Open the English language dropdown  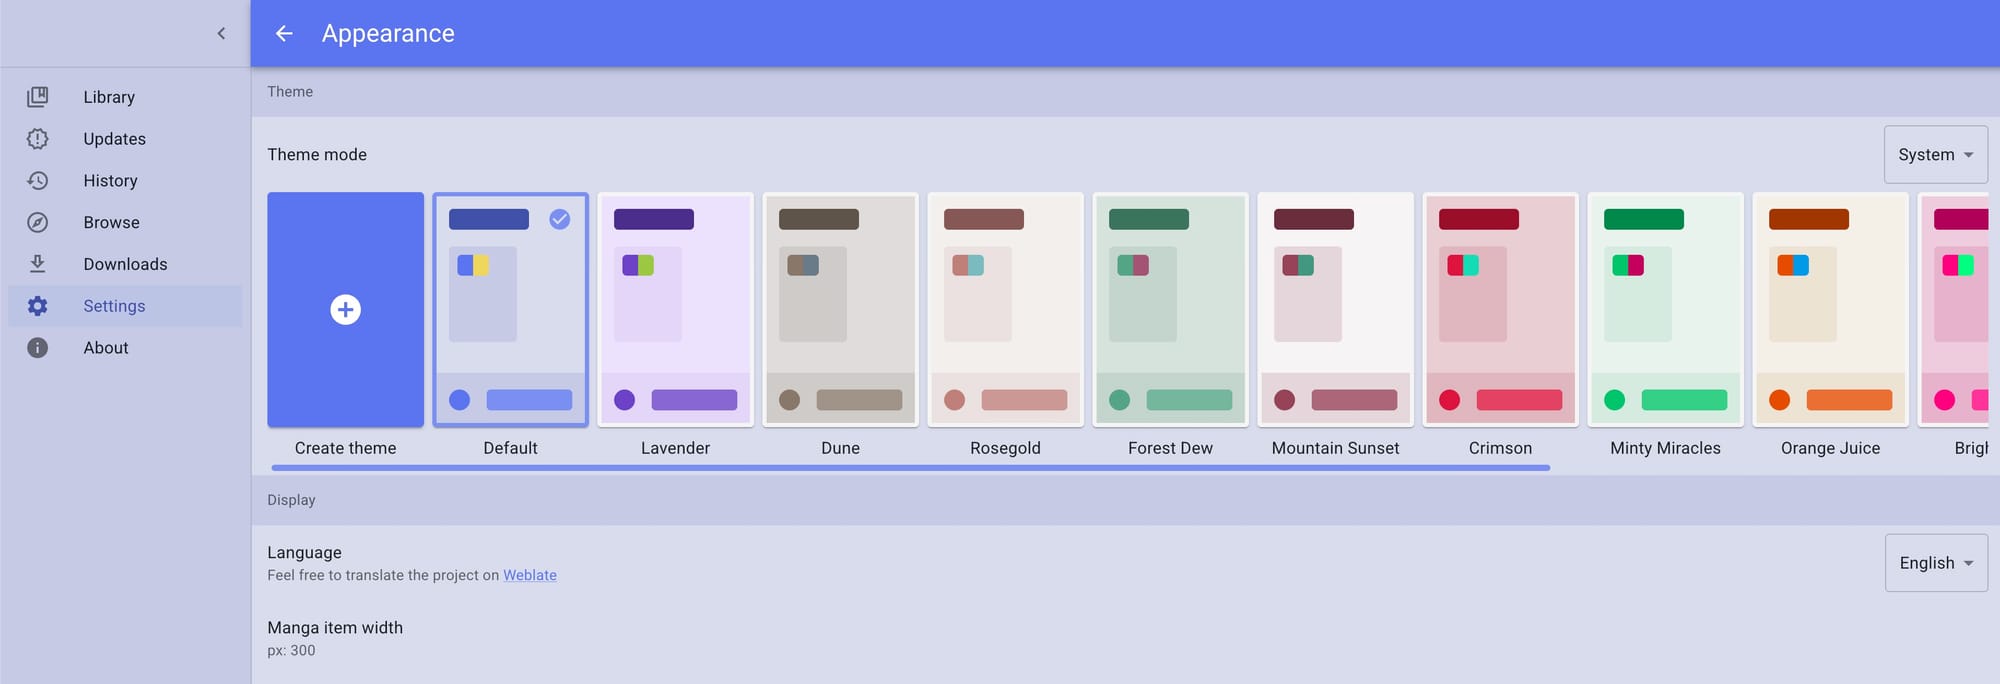pos(1935,563)
